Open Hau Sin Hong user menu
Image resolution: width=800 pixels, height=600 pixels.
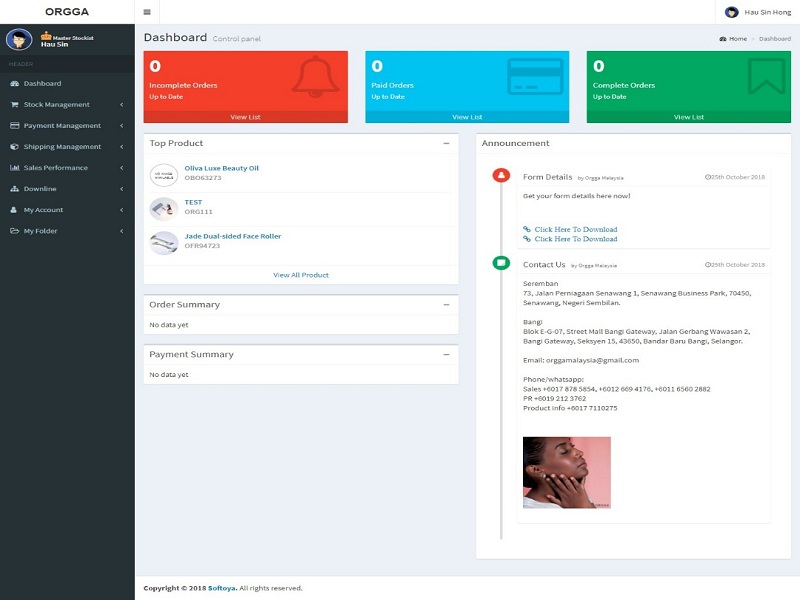point(758,12)
